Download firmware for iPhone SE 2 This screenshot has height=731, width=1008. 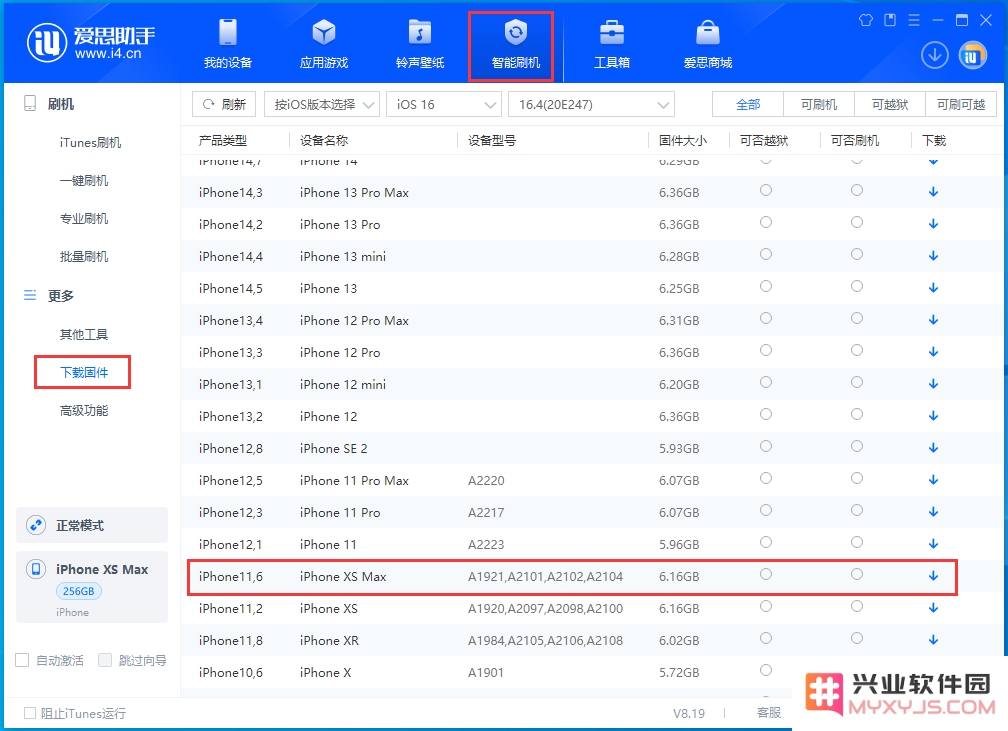tap(933, 448)
